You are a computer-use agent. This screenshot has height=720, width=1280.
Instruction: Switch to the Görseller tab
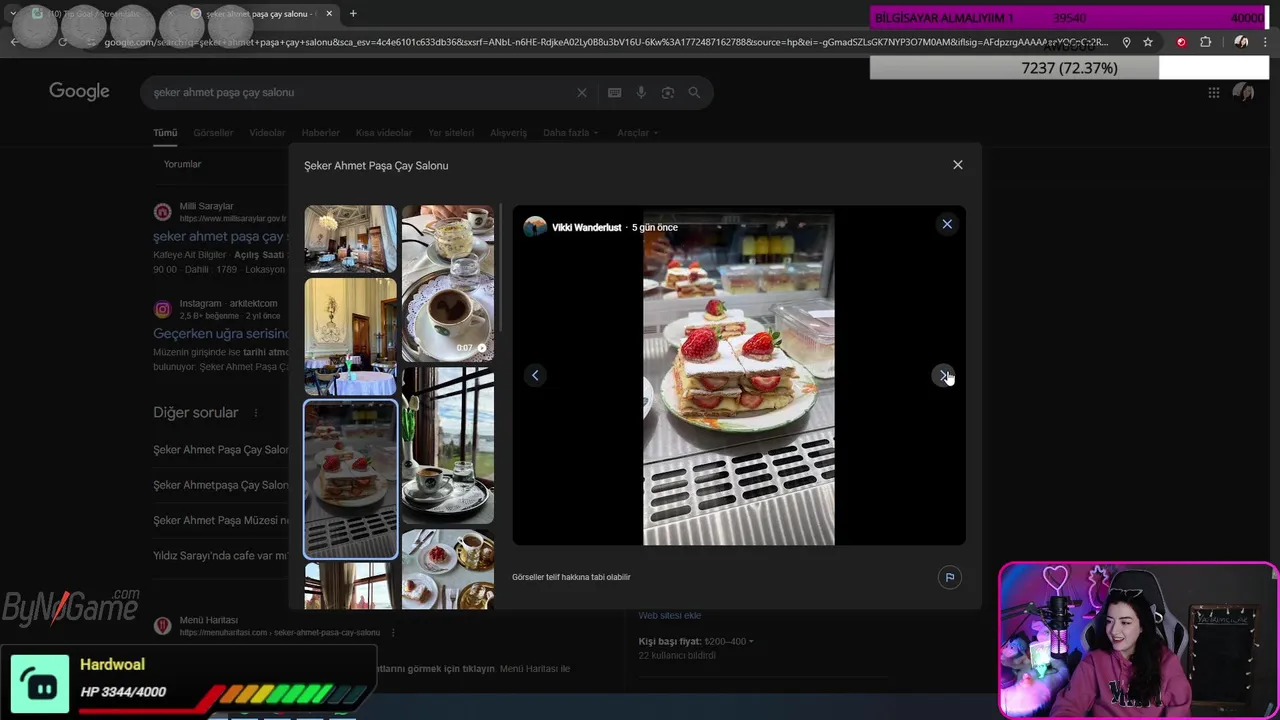tap(213, 132)
